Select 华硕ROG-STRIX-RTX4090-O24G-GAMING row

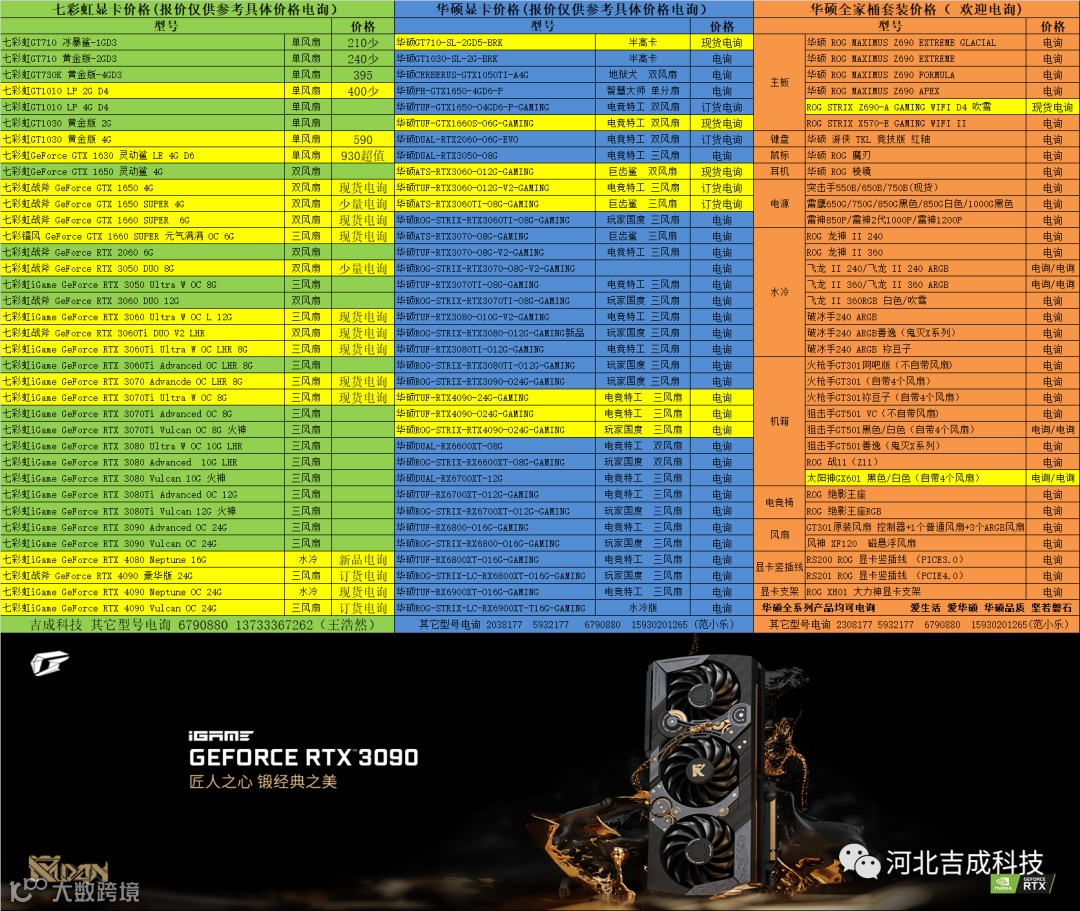click(x=574, y=430)
